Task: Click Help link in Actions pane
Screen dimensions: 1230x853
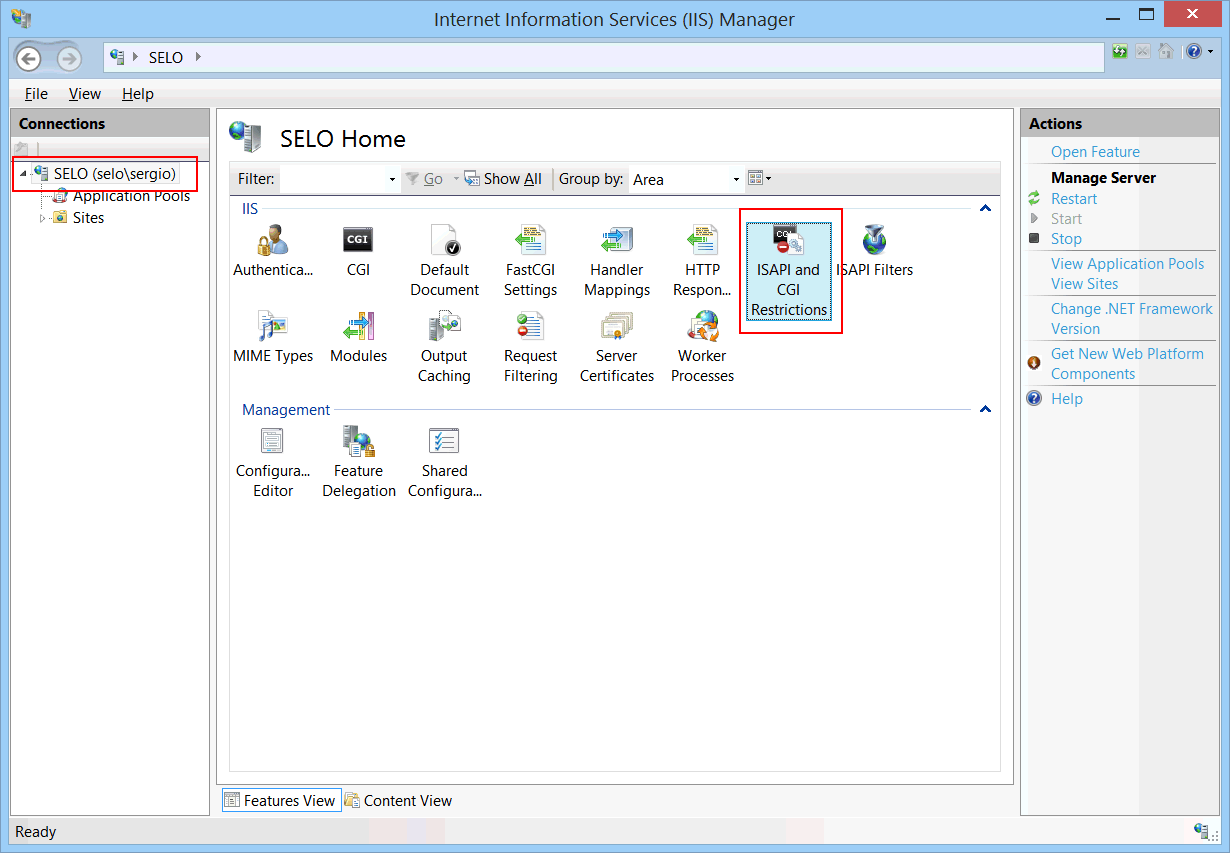Action: pyautogui.click(x=1066, y=399)
